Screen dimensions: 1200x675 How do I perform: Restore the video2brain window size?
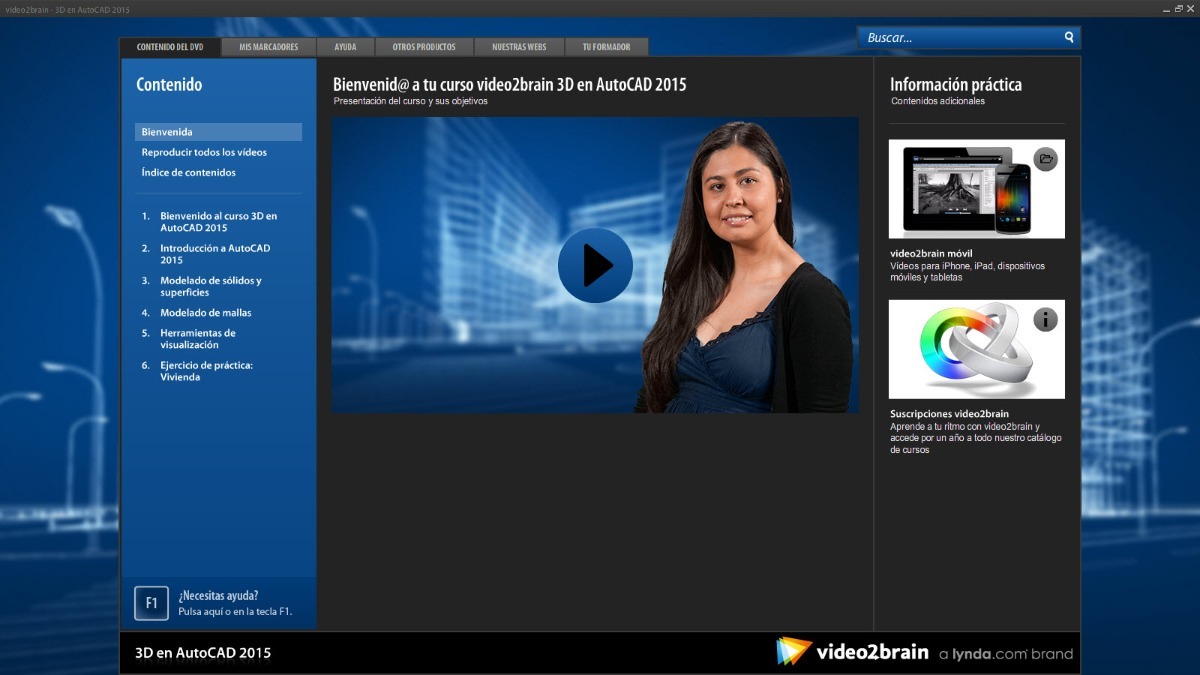[x=1179, y=8]
